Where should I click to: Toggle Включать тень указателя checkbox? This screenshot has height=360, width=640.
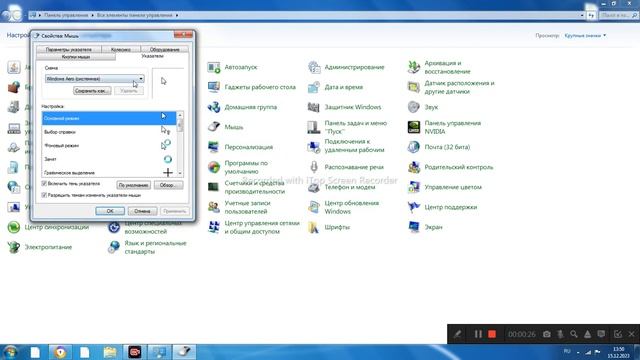tap(44, 184)
